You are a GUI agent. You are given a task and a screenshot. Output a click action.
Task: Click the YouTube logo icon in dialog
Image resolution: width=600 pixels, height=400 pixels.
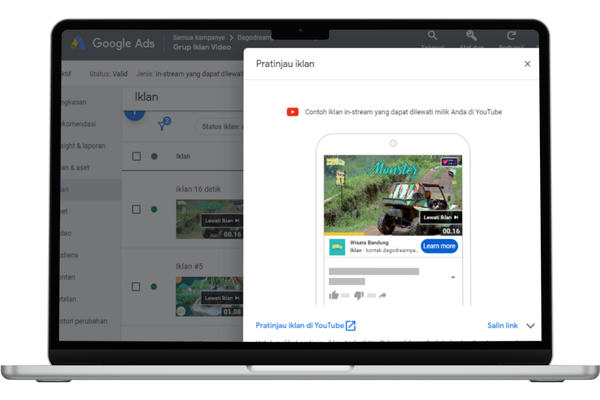pos(292,112)
